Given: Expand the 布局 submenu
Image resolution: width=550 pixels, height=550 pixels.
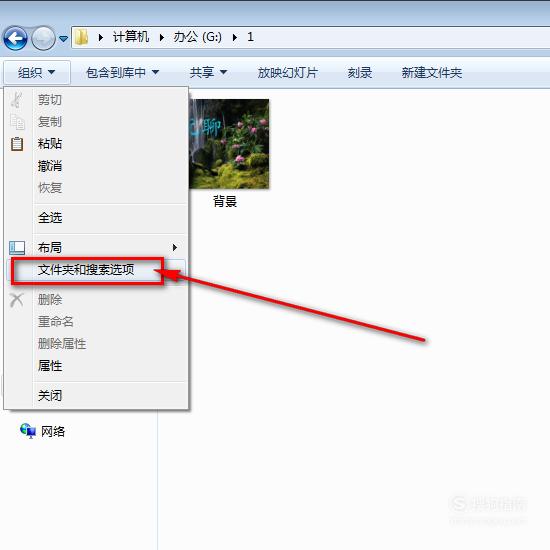Looking at the screenshot, I should coord(96,248).
